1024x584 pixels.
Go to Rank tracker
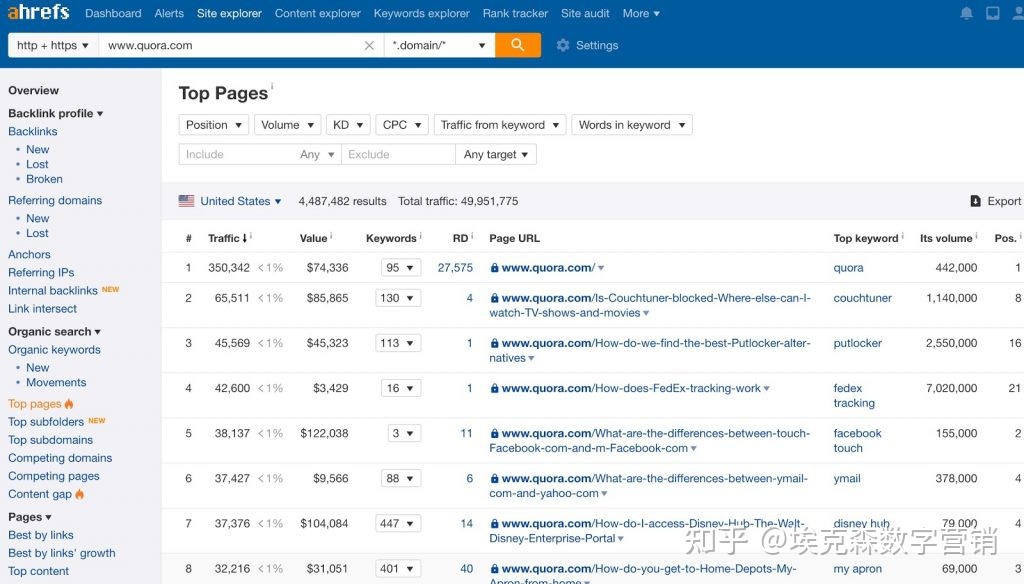click(x=515, y=13)
